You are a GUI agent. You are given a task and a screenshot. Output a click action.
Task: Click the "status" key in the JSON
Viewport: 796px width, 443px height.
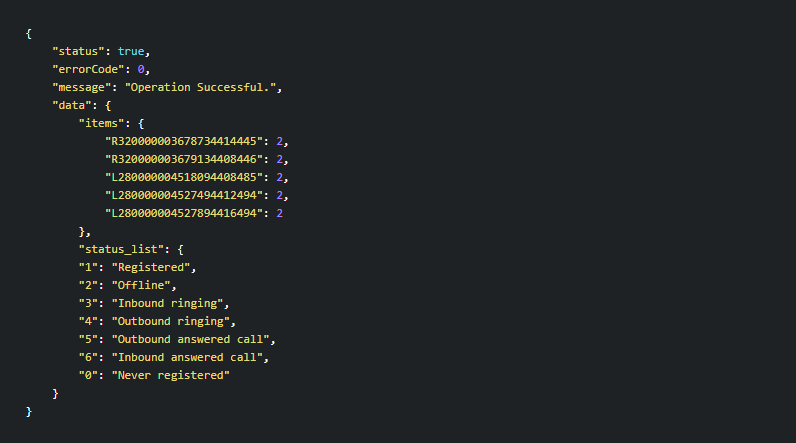(x=79, y=51)
